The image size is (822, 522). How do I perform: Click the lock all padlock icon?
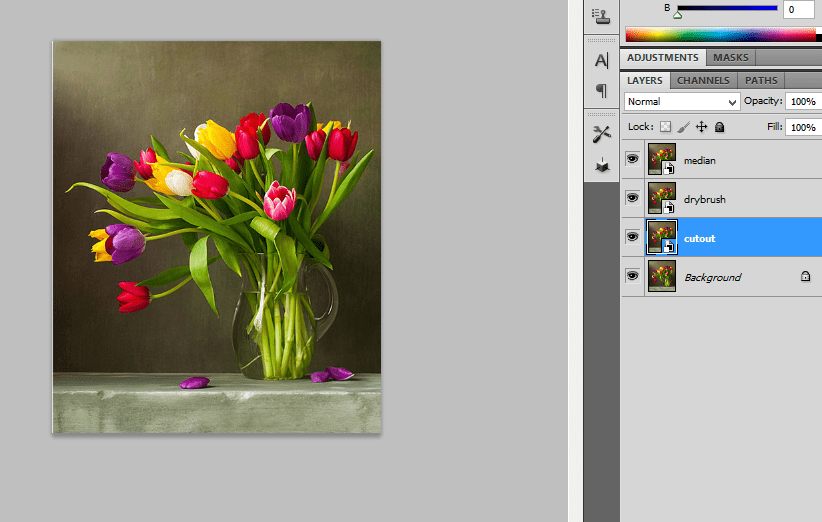(x=720, y=127)
